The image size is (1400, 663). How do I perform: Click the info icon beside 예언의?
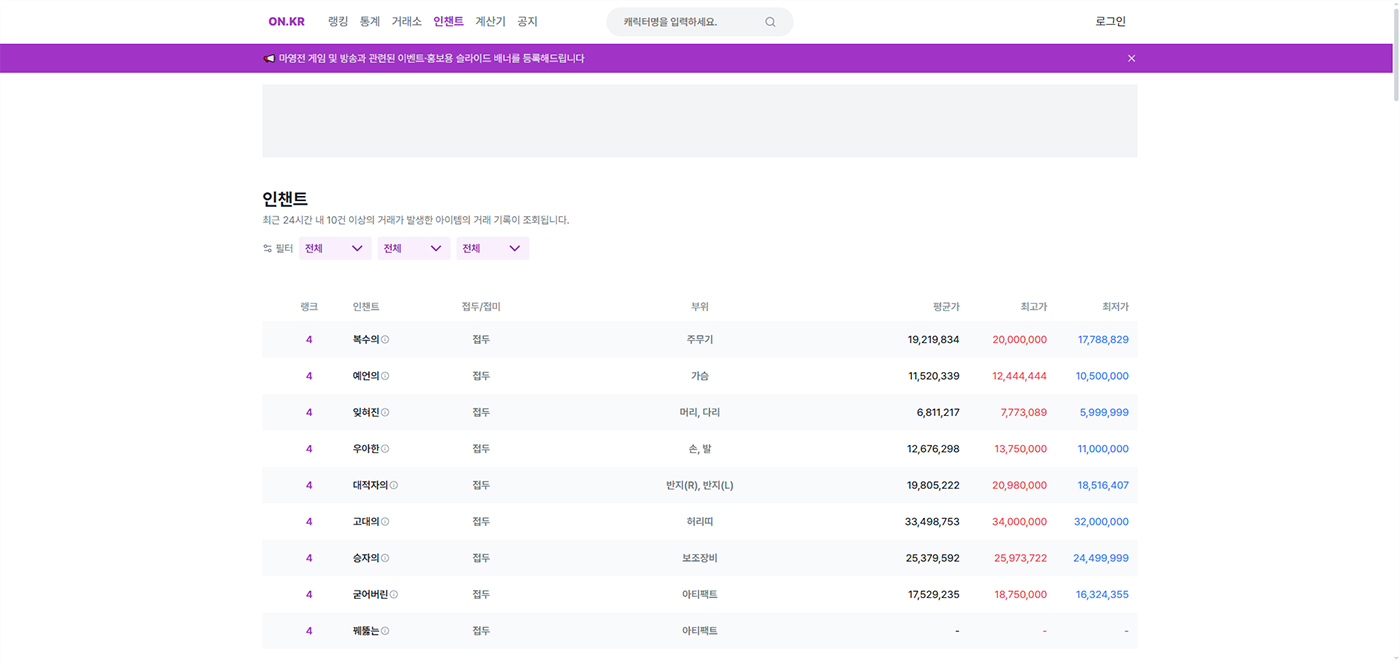click(385, 376)
